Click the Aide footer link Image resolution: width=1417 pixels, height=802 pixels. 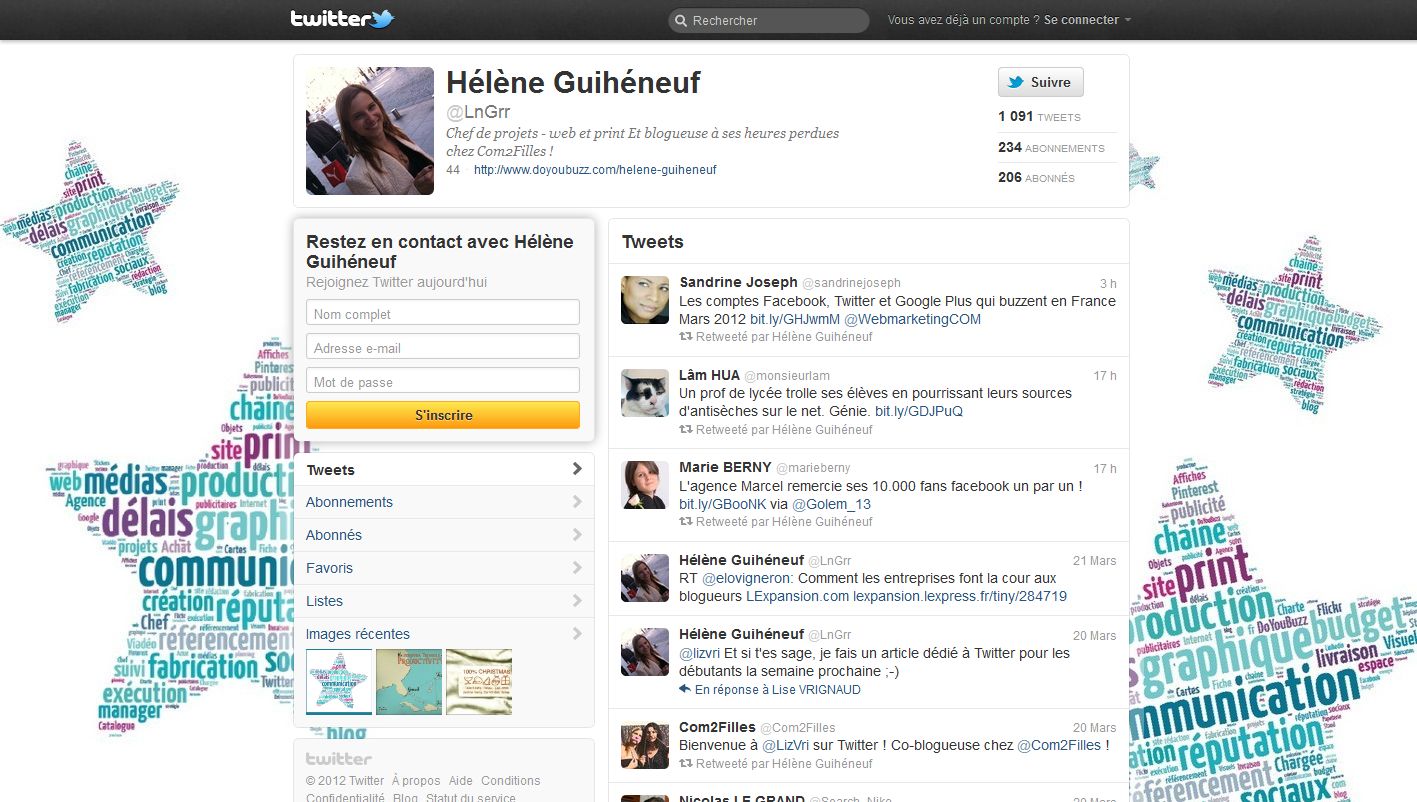461,781
